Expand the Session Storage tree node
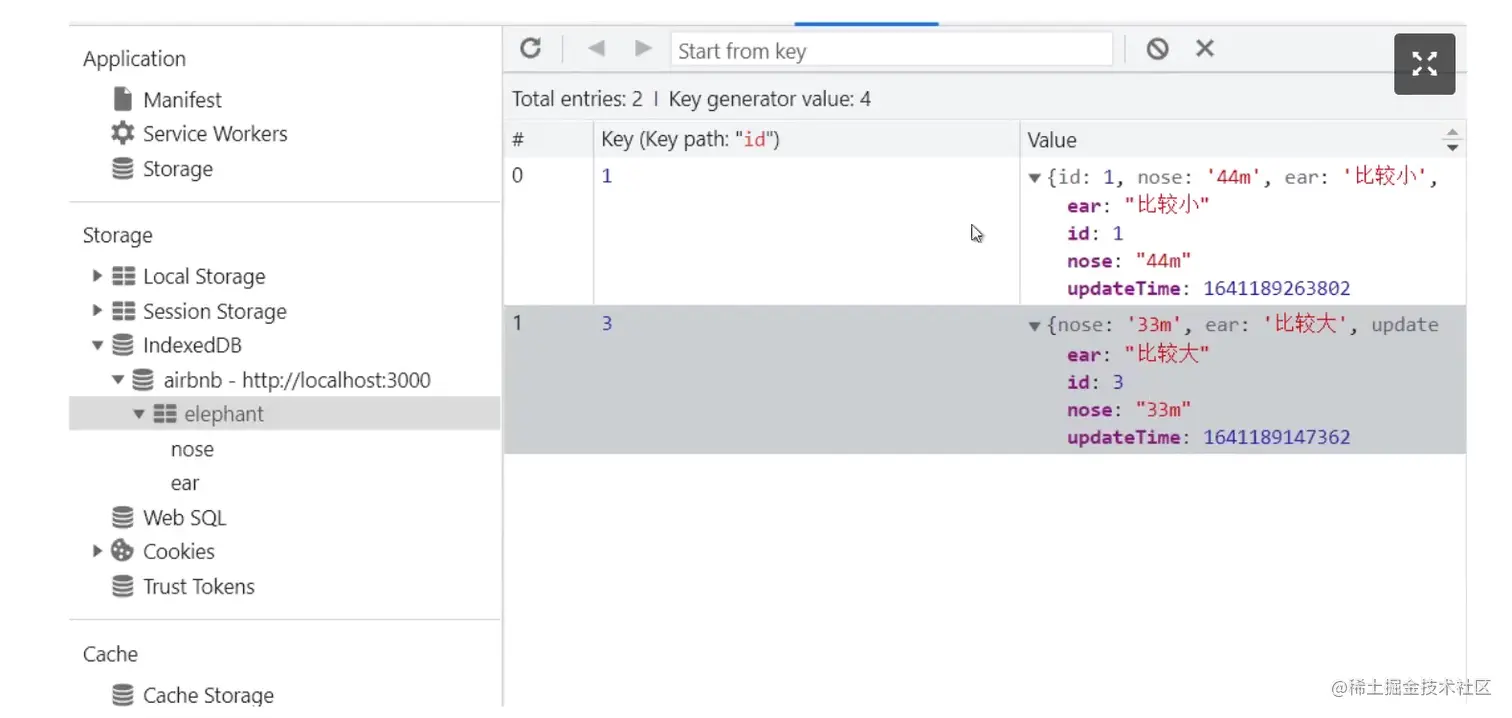 (x=97, y=311)
